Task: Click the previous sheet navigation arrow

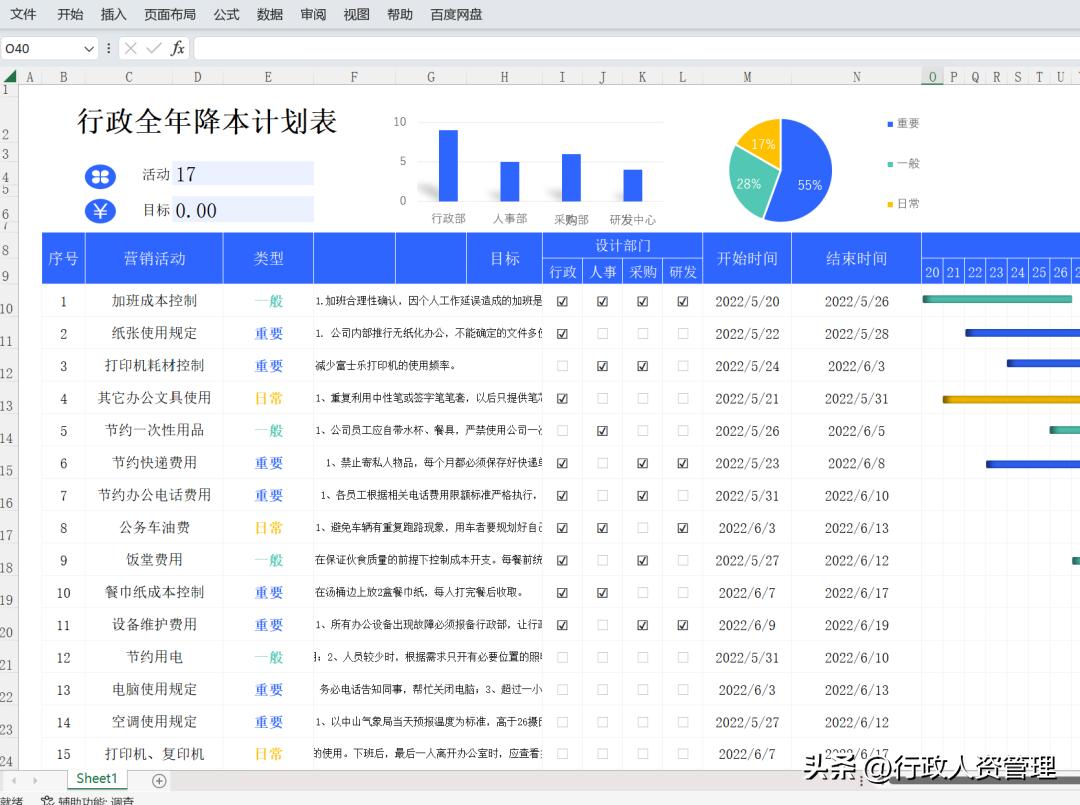Action: coord(12,779)
